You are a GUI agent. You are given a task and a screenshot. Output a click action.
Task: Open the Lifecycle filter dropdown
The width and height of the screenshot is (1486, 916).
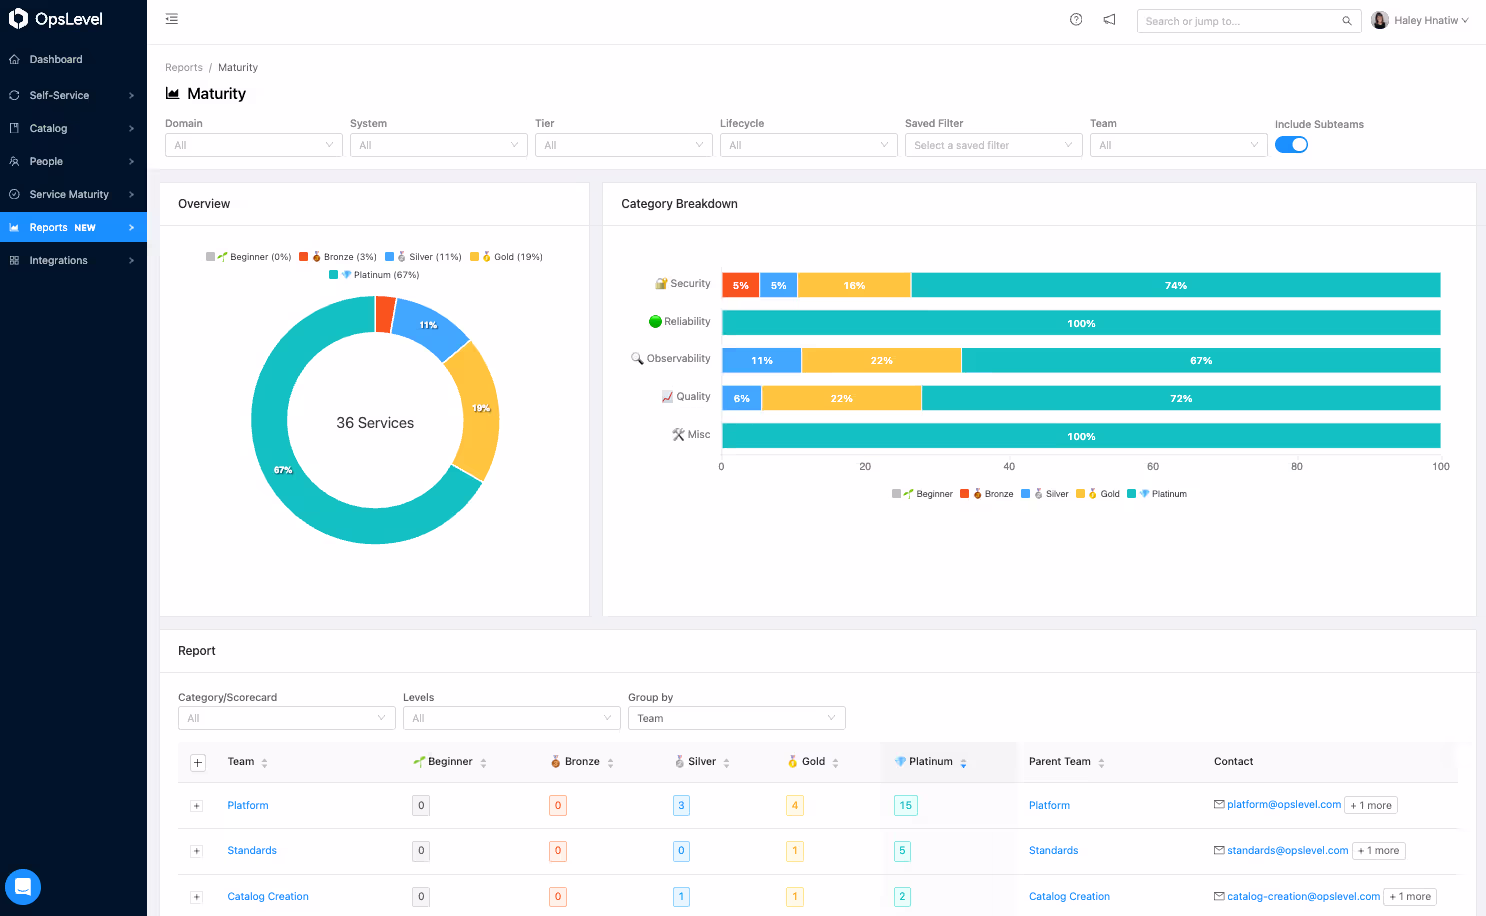click(809, 145)
